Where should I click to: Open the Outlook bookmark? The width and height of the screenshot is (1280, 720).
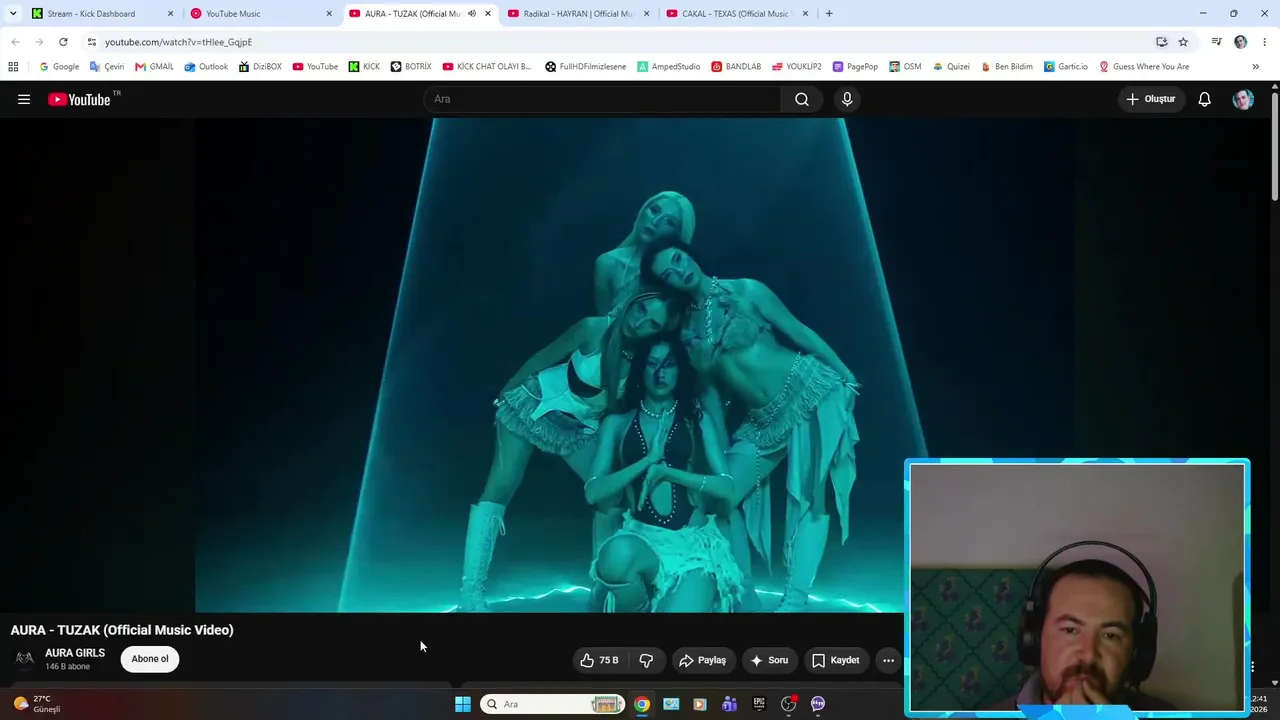click(206, 67)
